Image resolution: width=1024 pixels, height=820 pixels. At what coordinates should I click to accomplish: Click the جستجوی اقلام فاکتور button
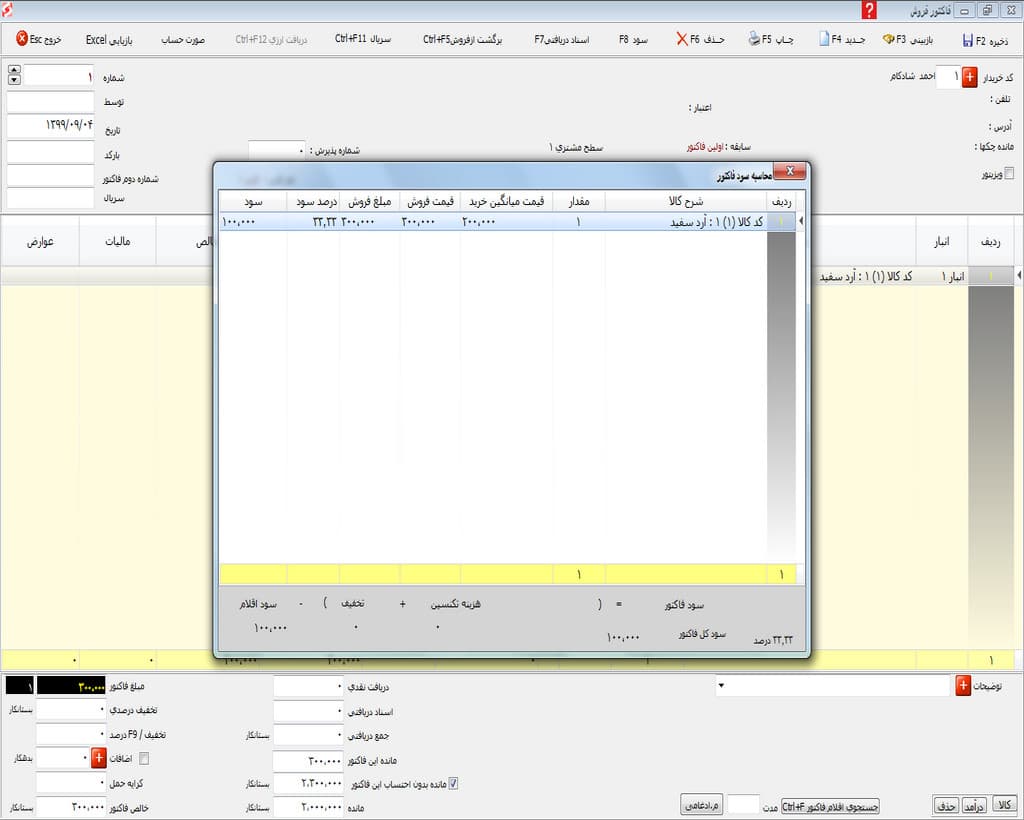pyautogui.click(x=830, y=805)
